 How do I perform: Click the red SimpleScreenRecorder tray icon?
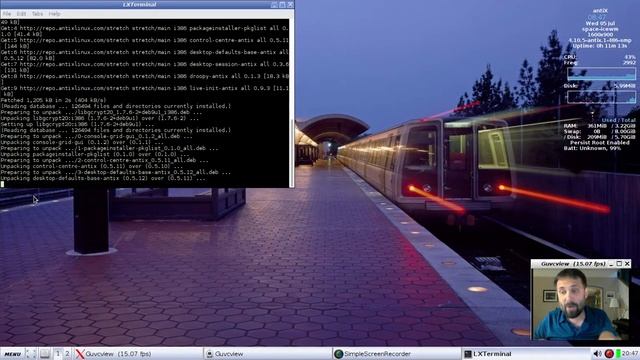point(609,354)
